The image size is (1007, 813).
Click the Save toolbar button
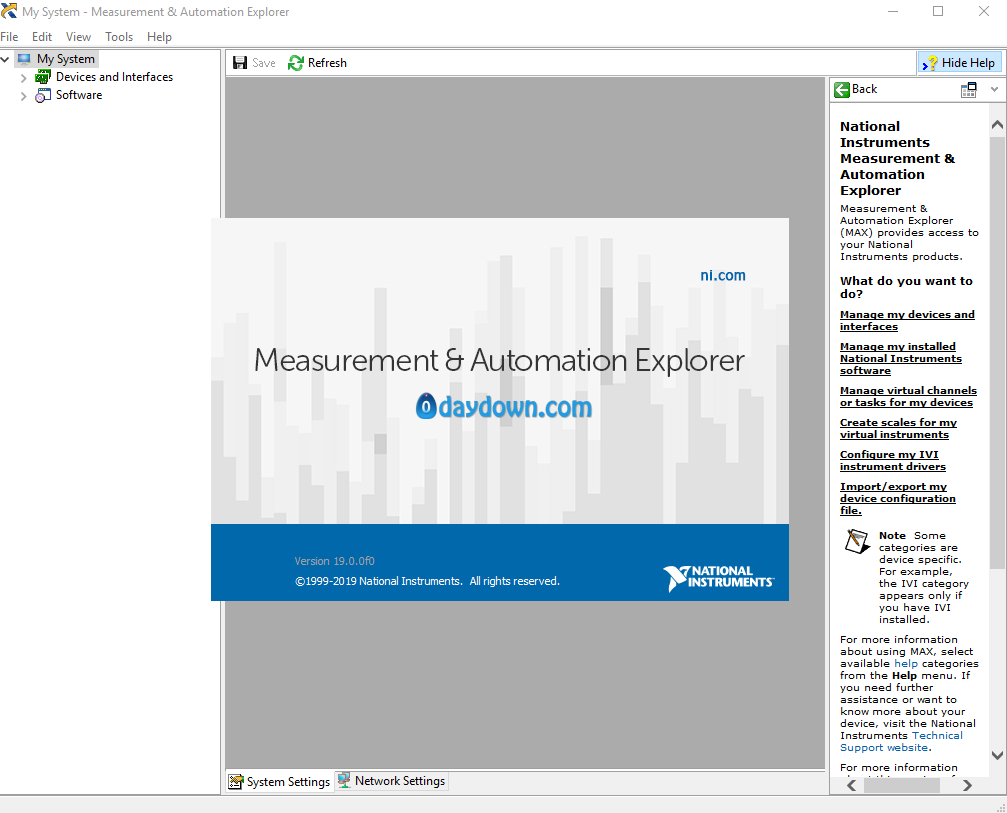tap(254, 63)
